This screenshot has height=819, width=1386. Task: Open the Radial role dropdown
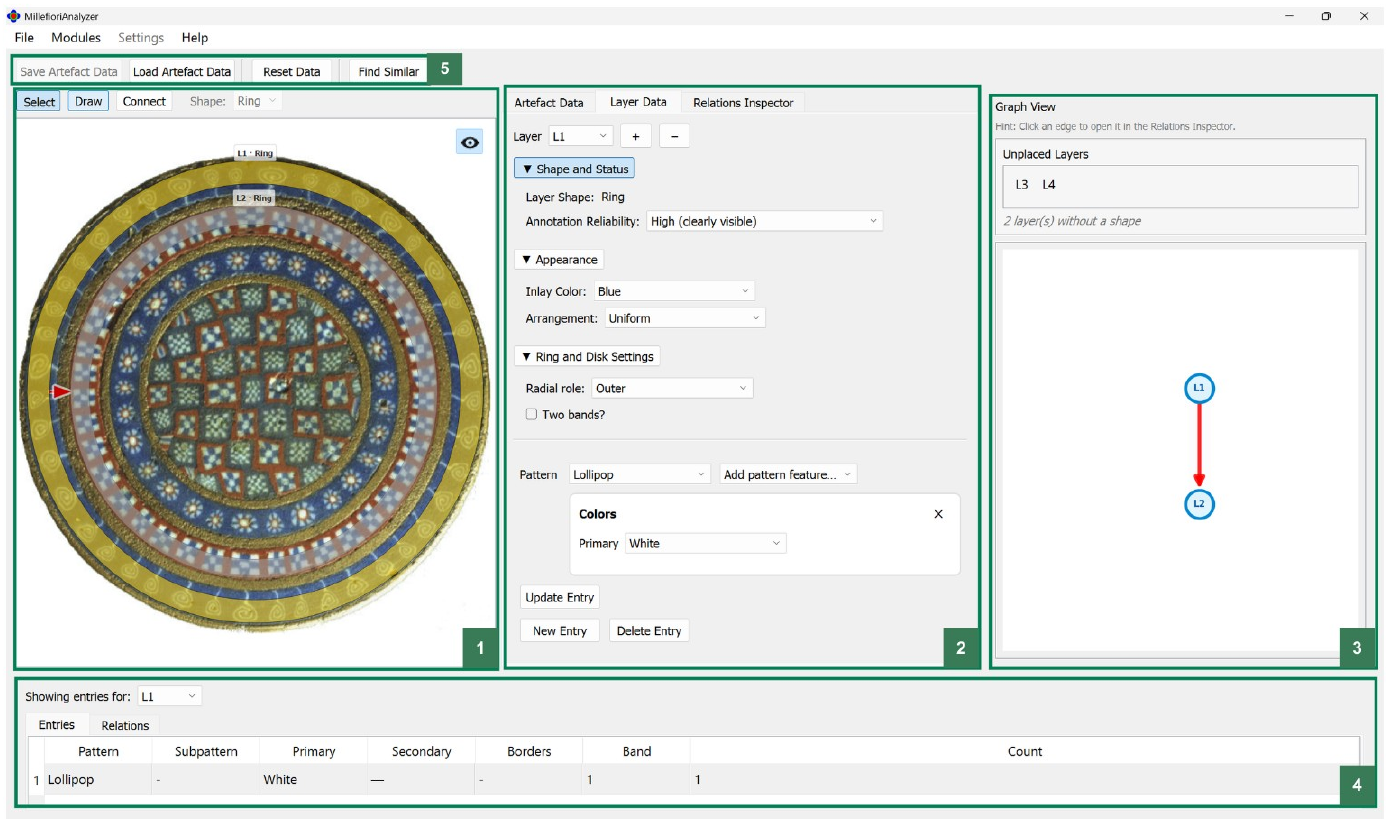click(672, 388)
